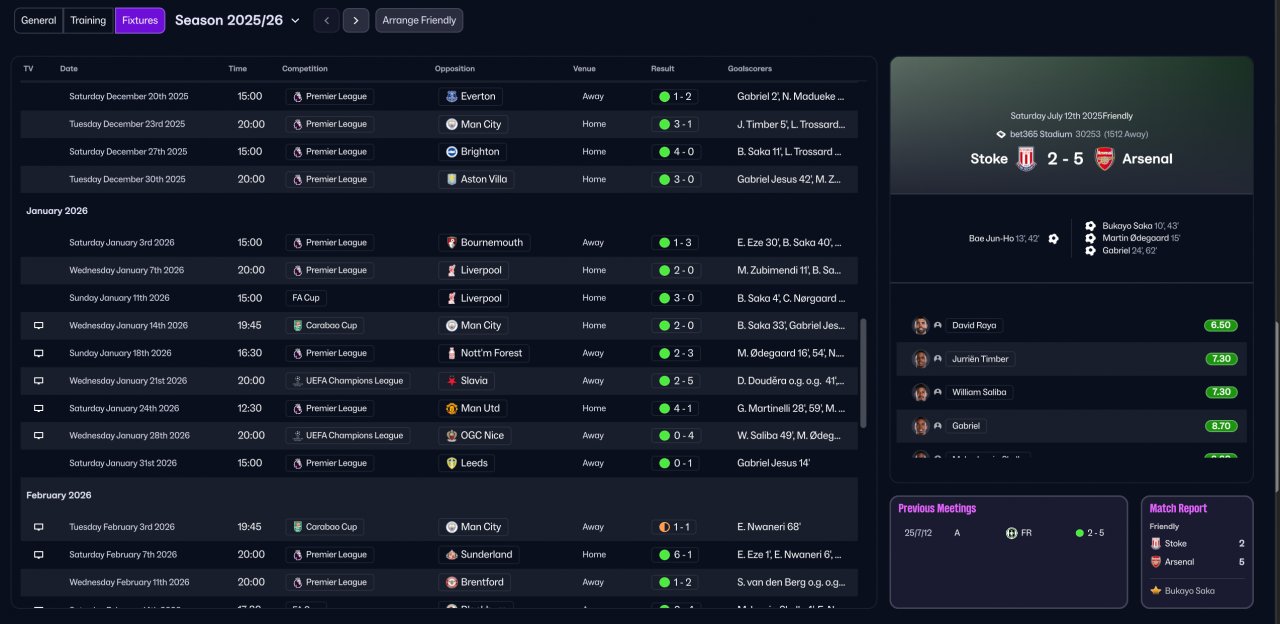Click the Man City badge on December 23rd row
The image size is (1280, 624).
point(451,124)
